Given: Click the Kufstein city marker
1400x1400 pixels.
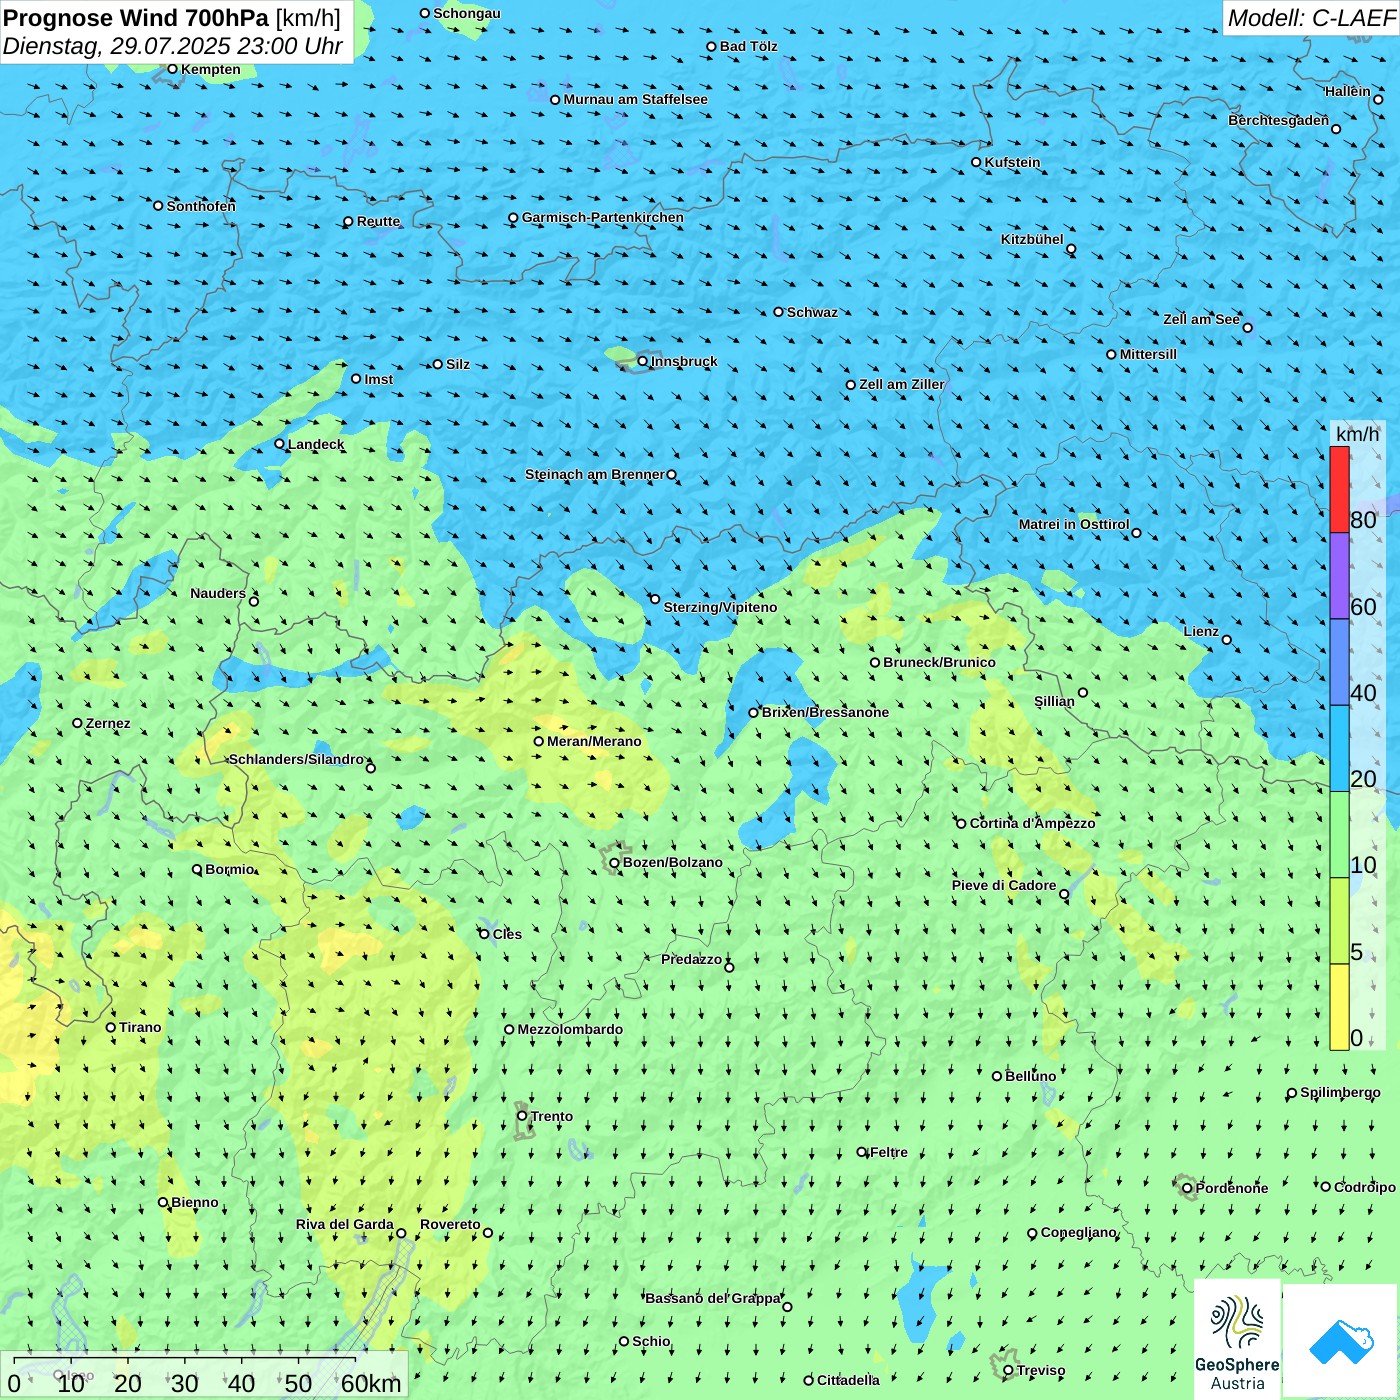Looking at the screenshot, I should point(977,162).
